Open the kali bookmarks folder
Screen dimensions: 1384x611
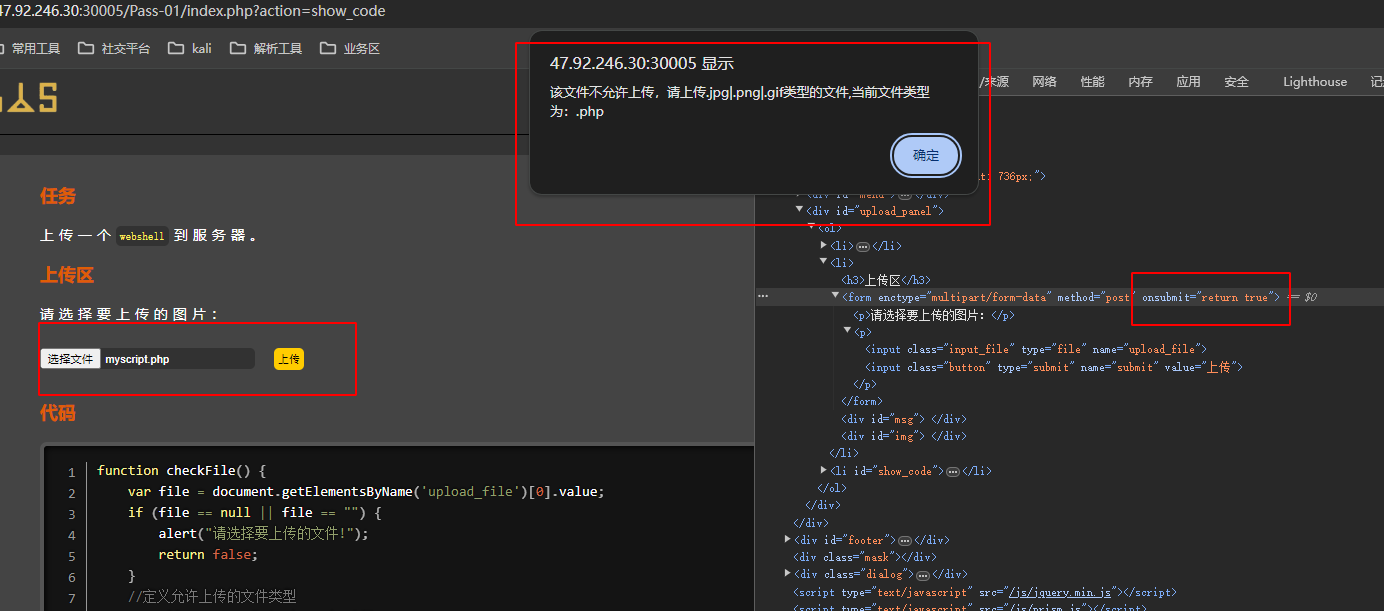coord(191,48)
